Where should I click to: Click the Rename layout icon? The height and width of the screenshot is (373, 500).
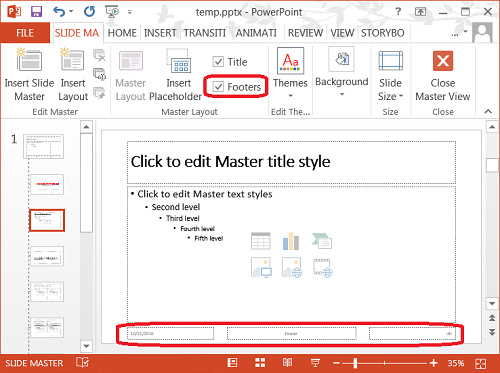[x=99, y=74]
